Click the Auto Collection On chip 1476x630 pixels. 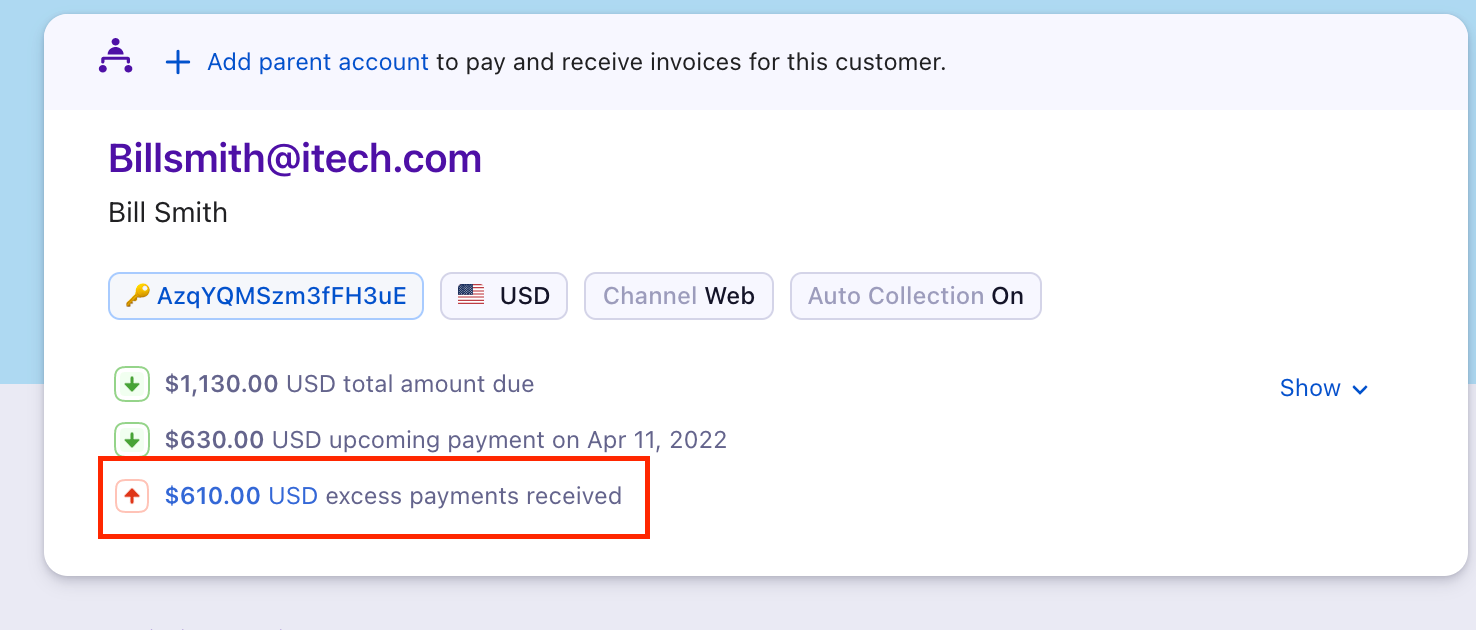pyautogui.click(x=915, y=296)
